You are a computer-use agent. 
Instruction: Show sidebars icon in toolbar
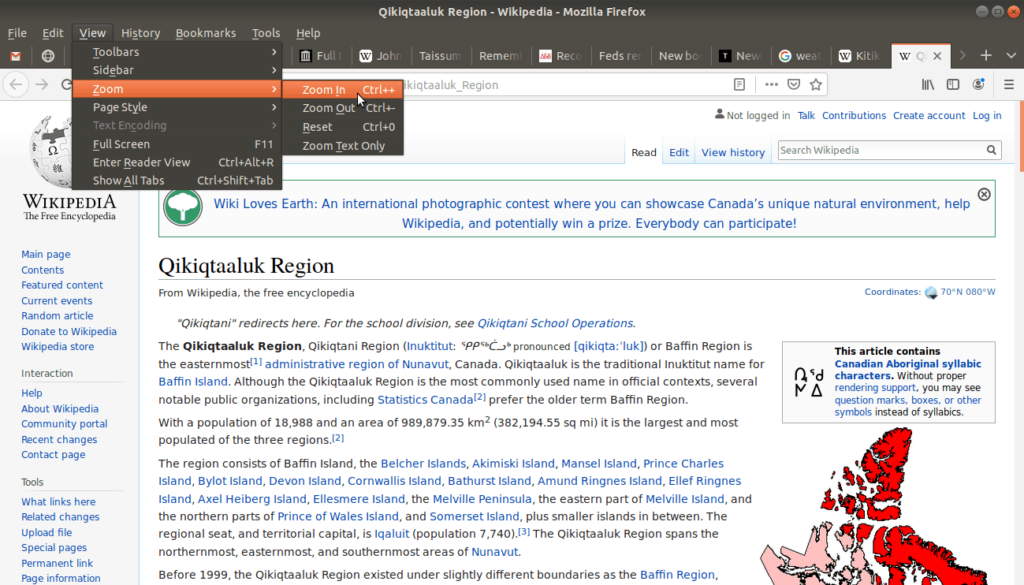pos(953,85)
